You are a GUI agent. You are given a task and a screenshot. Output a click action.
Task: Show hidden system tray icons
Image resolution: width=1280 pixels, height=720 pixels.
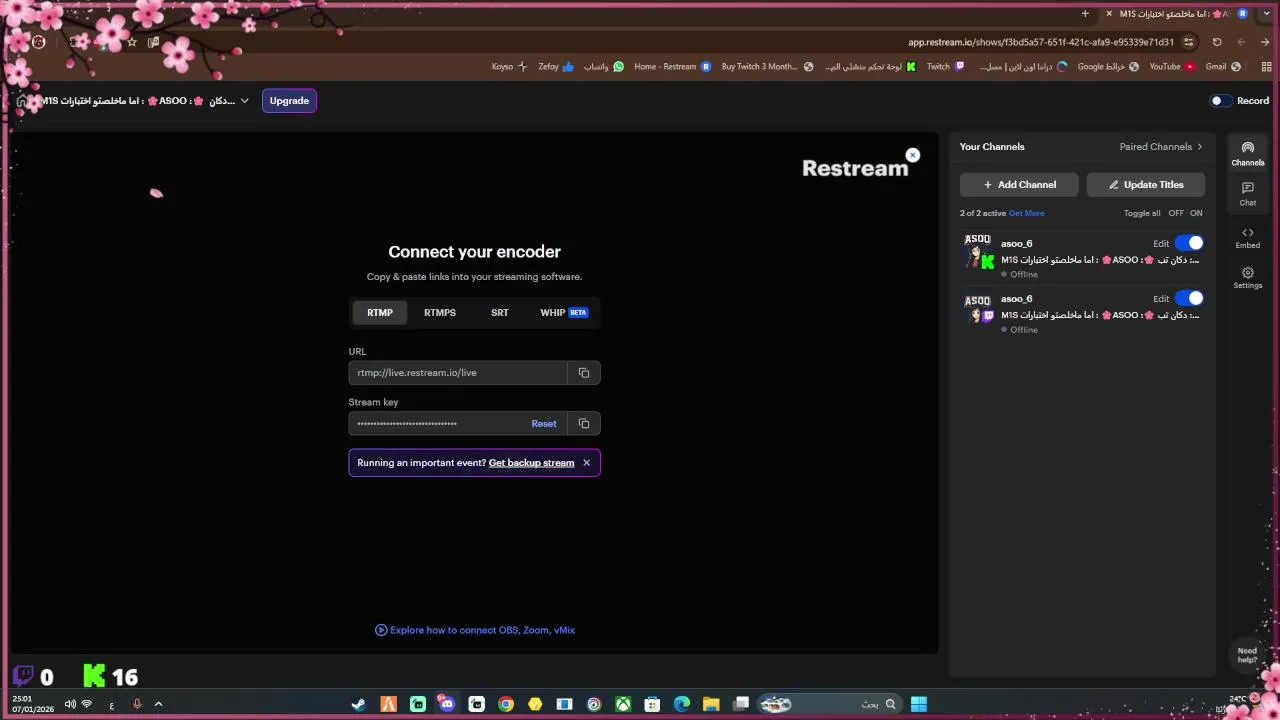tap(158, 704)
